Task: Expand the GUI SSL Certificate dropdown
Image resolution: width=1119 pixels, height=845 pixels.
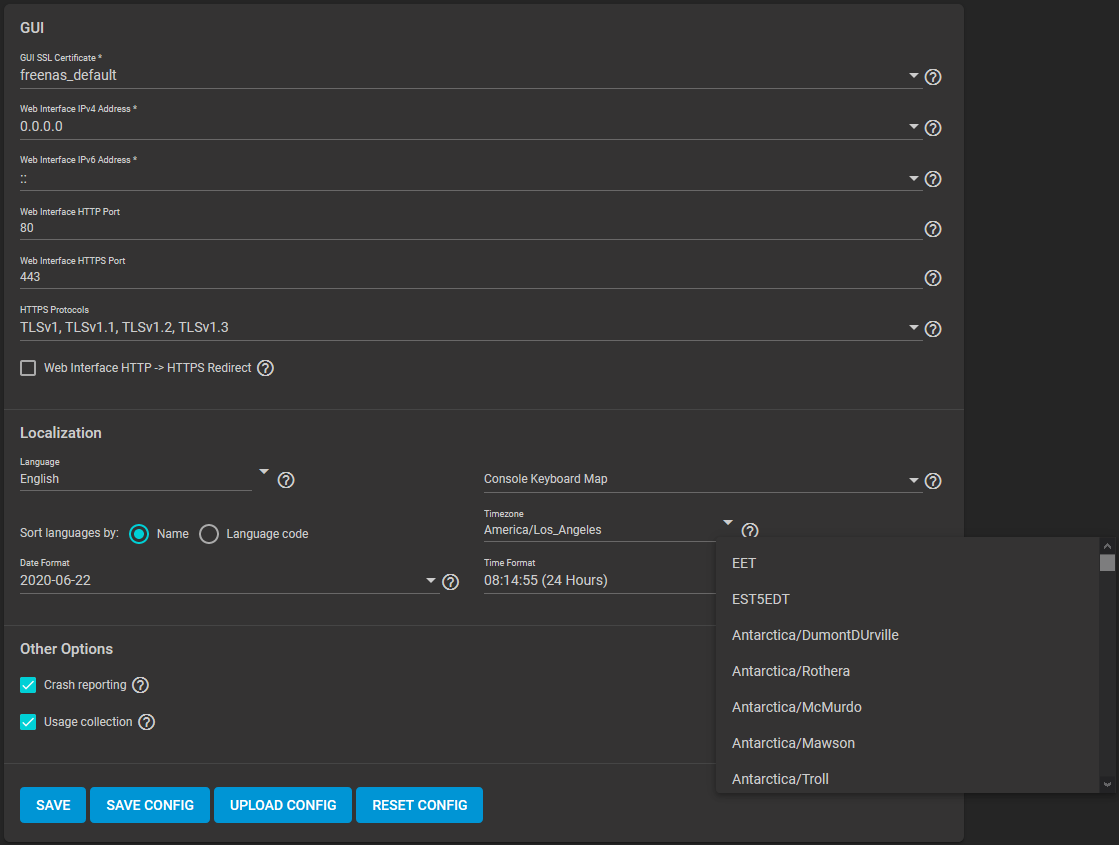Action: 913,76
